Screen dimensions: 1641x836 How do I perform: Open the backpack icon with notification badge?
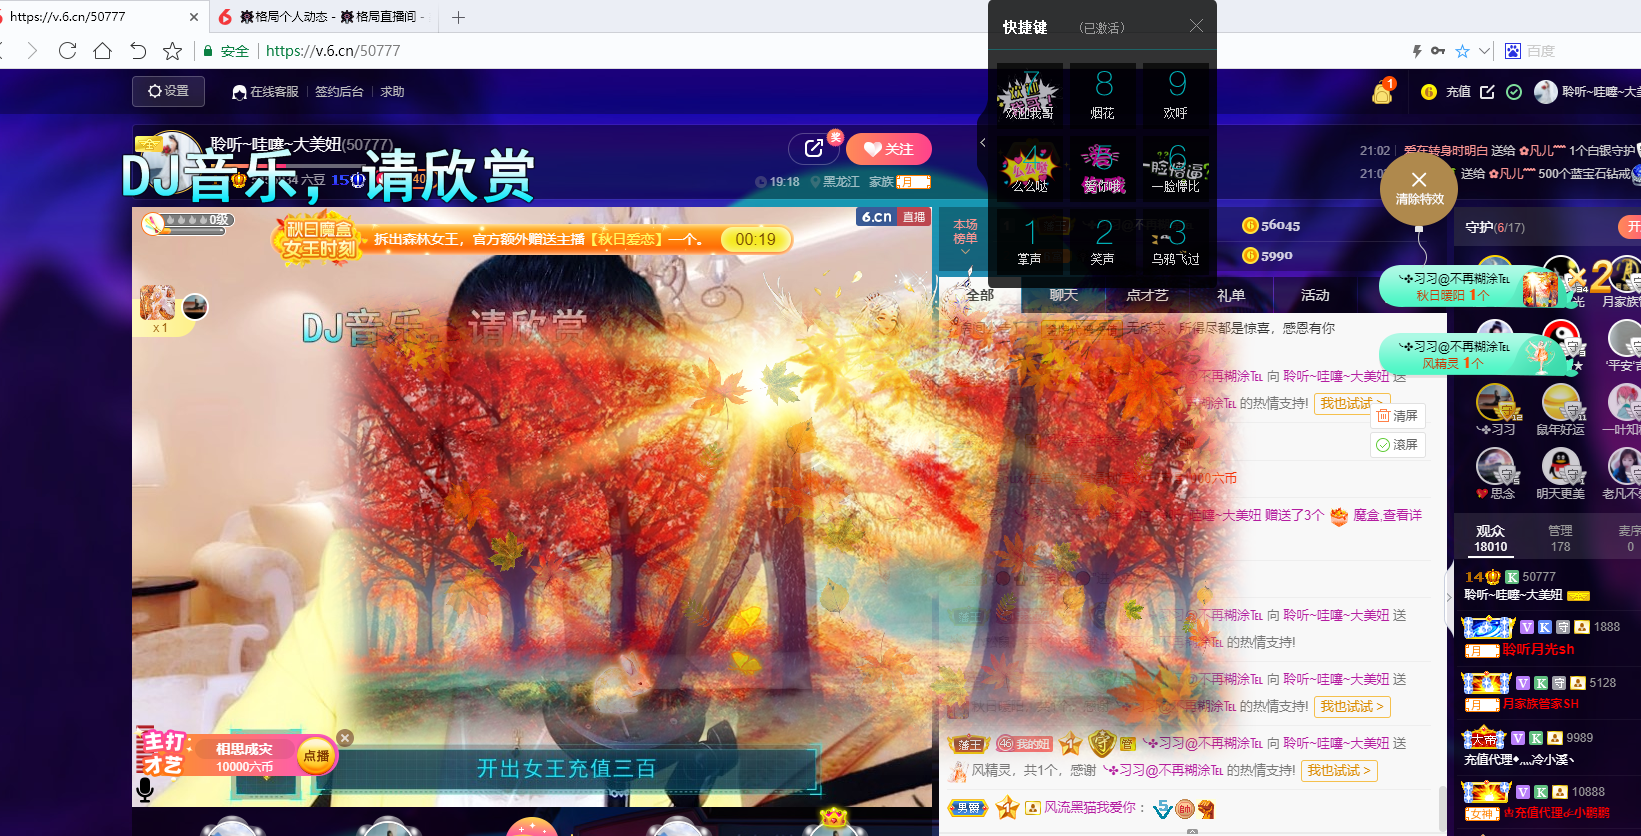coord(1383,91)
